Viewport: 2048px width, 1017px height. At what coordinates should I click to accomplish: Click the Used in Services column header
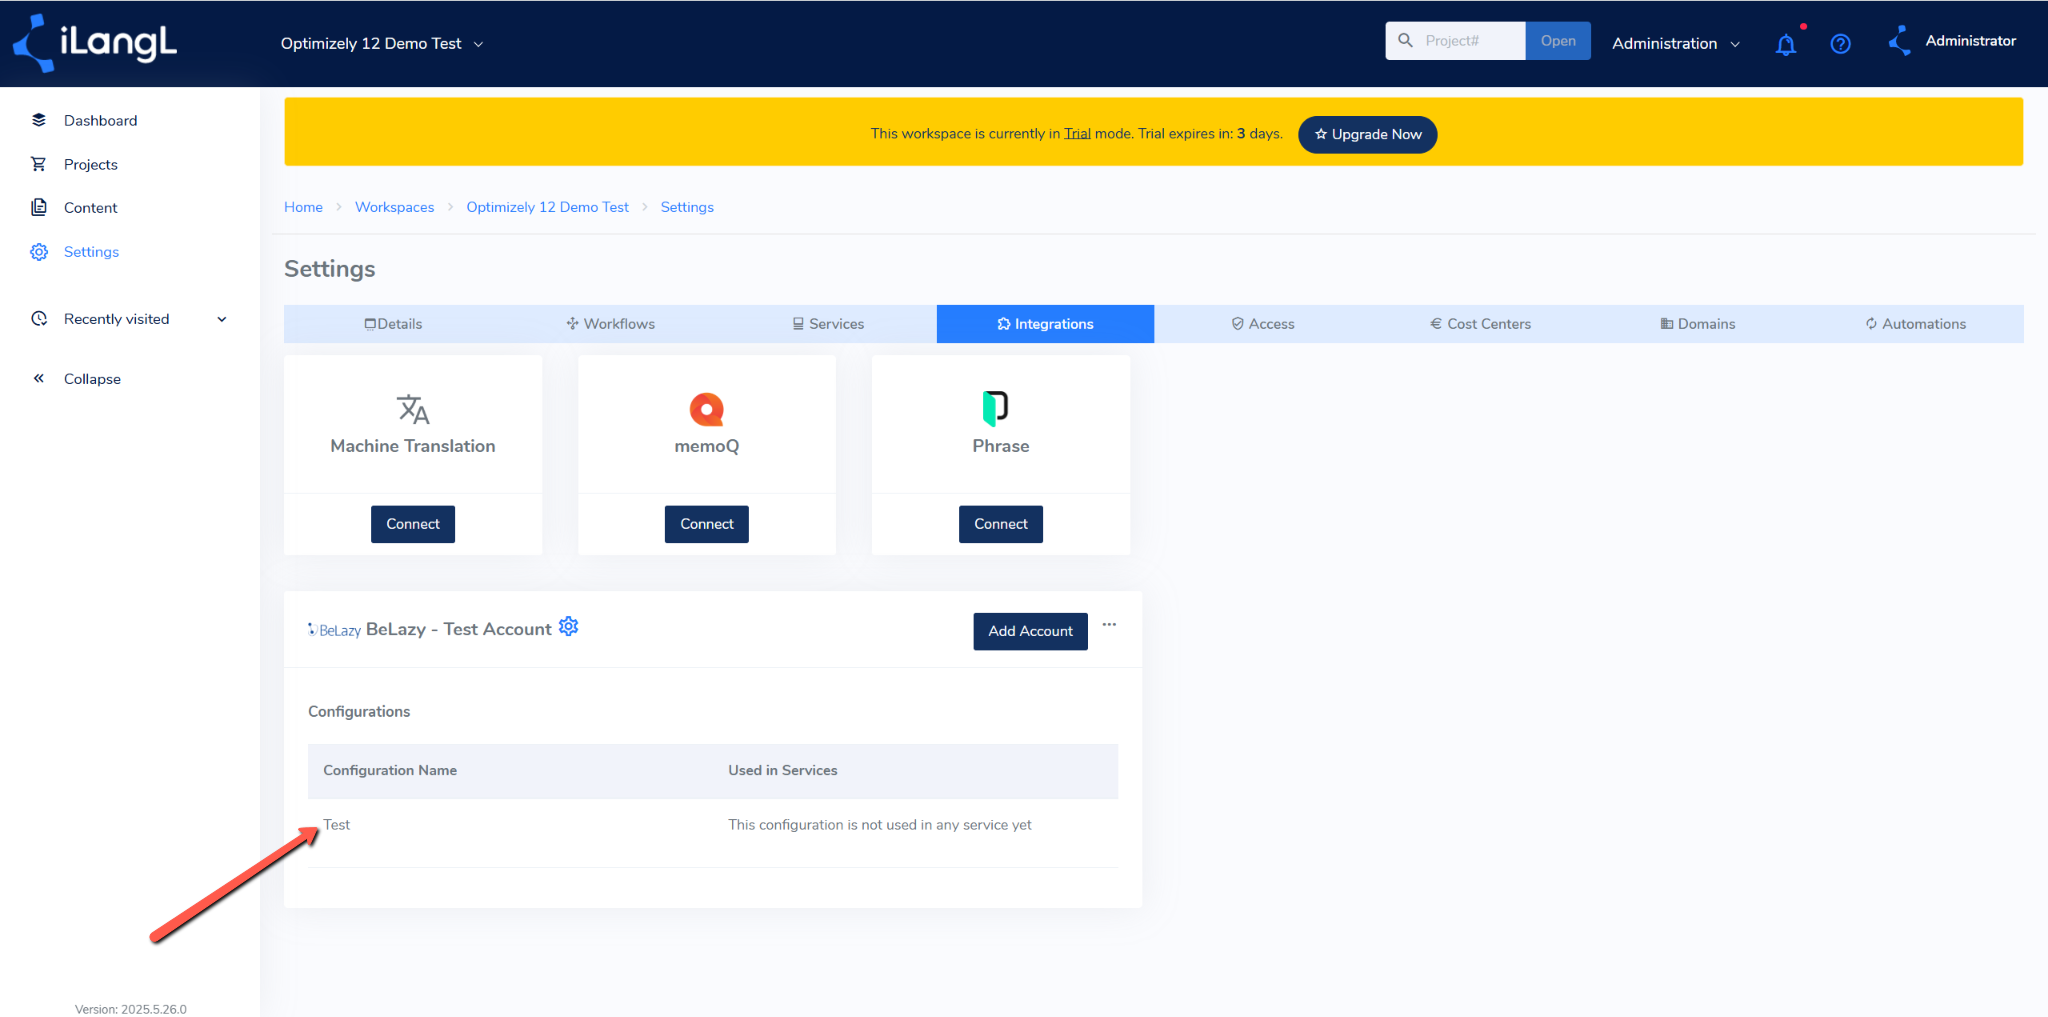[x=783, y=770]
